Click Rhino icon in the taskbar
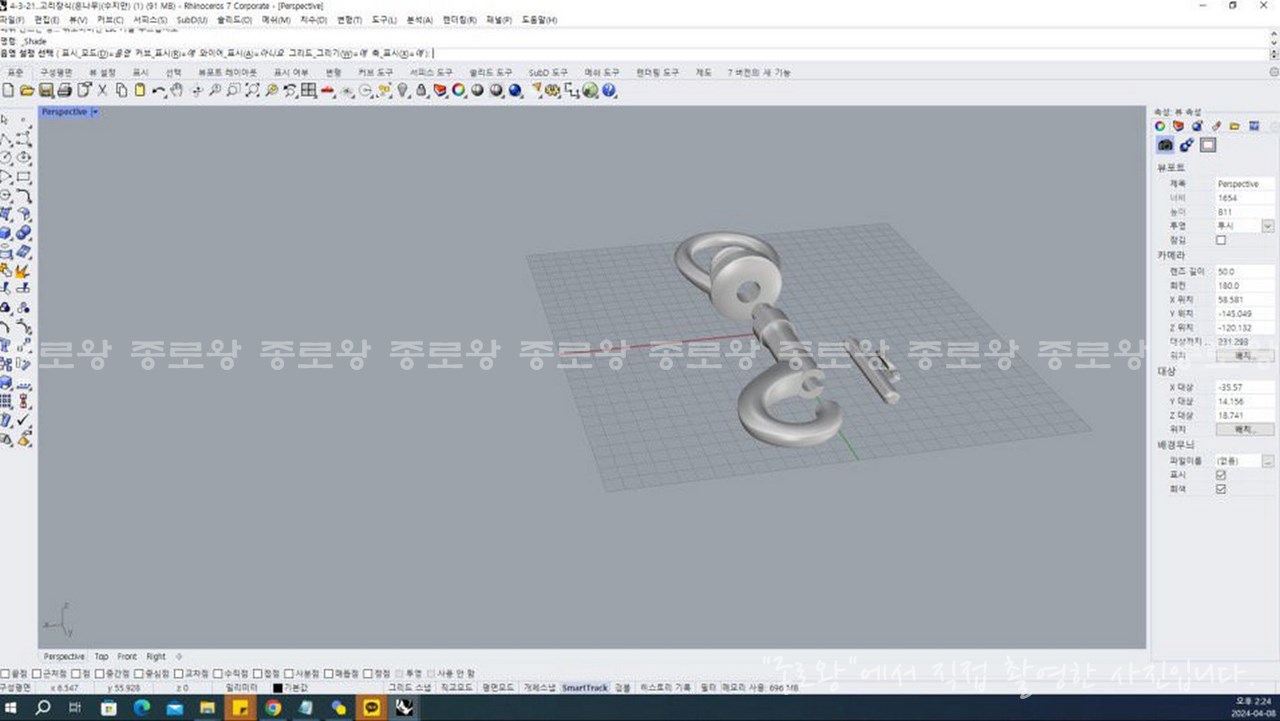This screenshot has width=1280, height=721. coord(404,708)
